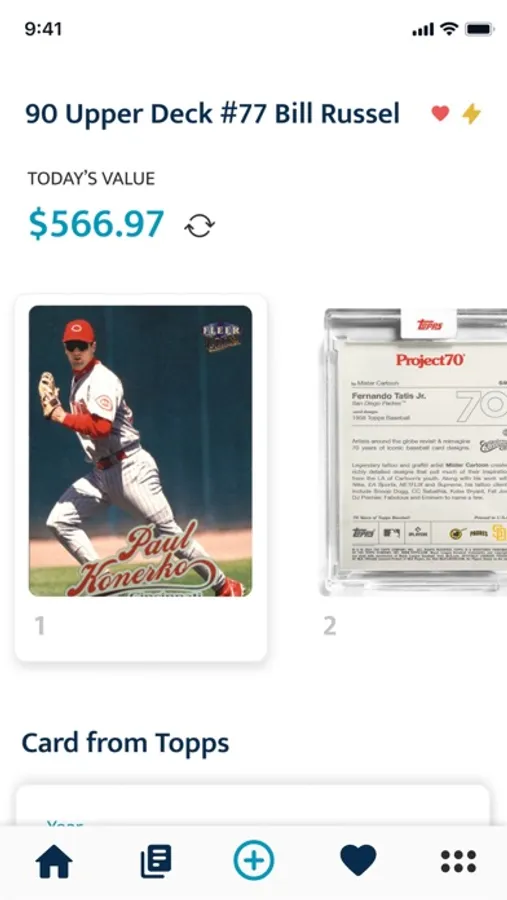This screenshot has height=900, width=507.
Task: Open the more options grid icon
Action: [458, 862]
